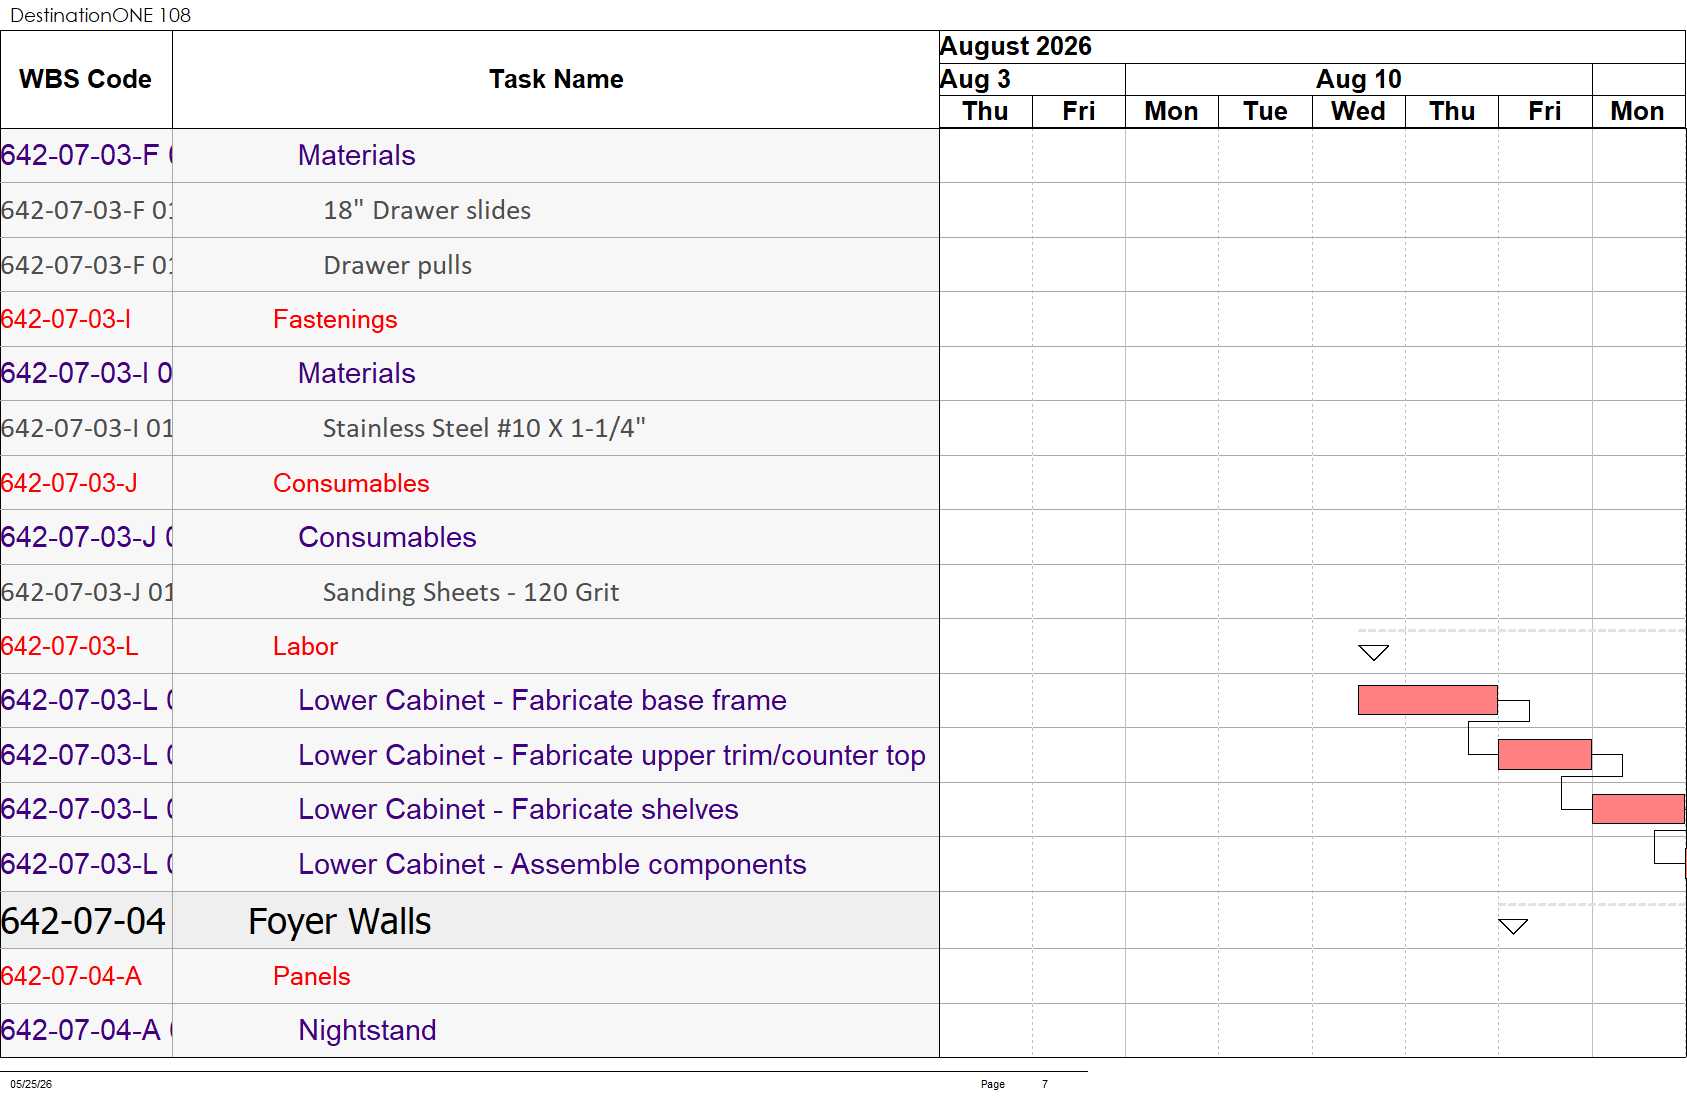Select the Labor summary task name

click(x=305, y=646)
